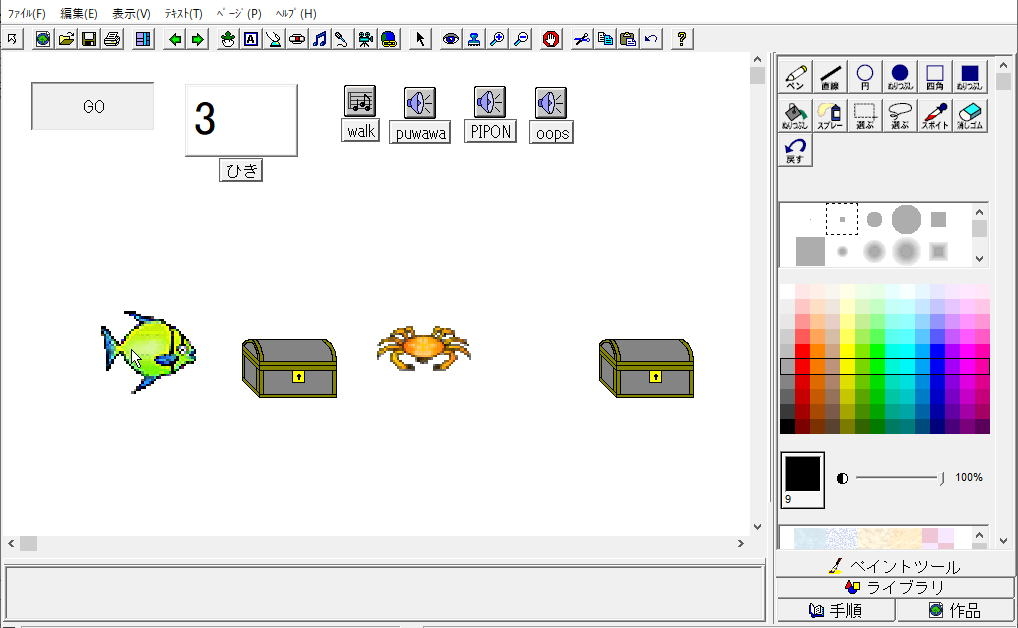
Task: Click the ひき button under number box
Action: point(241,170)
